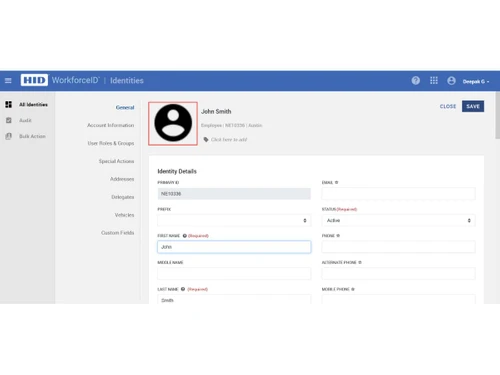
Task: Click the page vertical scrollbar
Action: [497, 115]
